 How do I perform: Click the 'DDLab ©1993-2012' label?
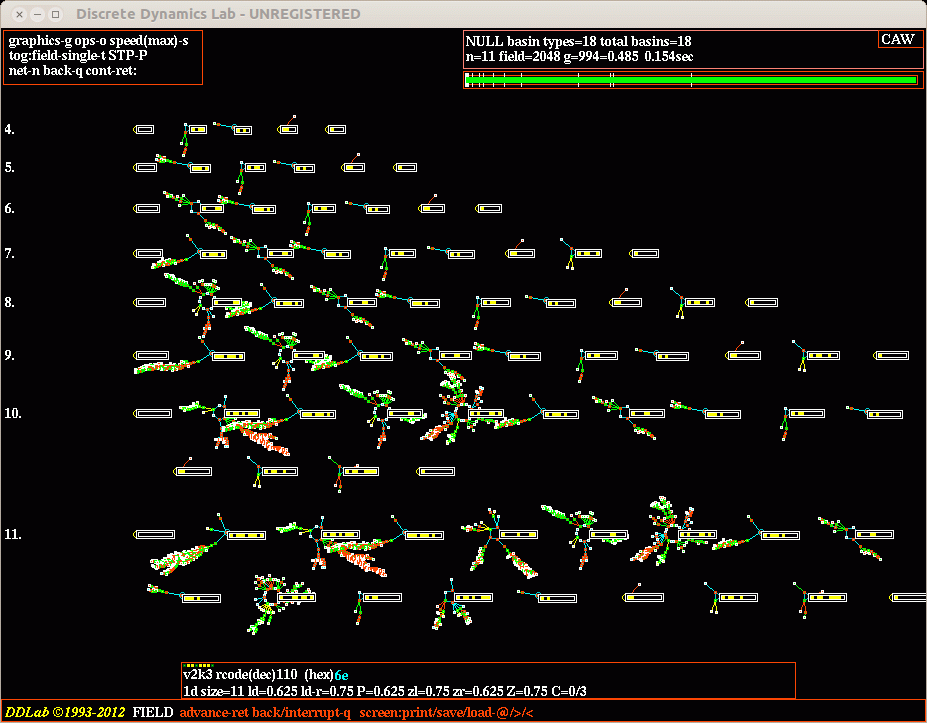65,712
